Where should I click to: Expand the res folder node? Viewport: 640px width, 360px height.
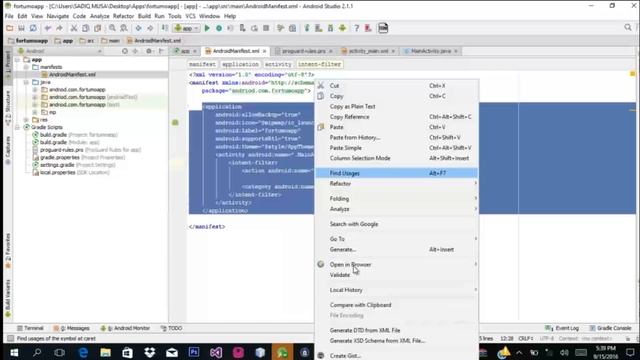[26, 120]
